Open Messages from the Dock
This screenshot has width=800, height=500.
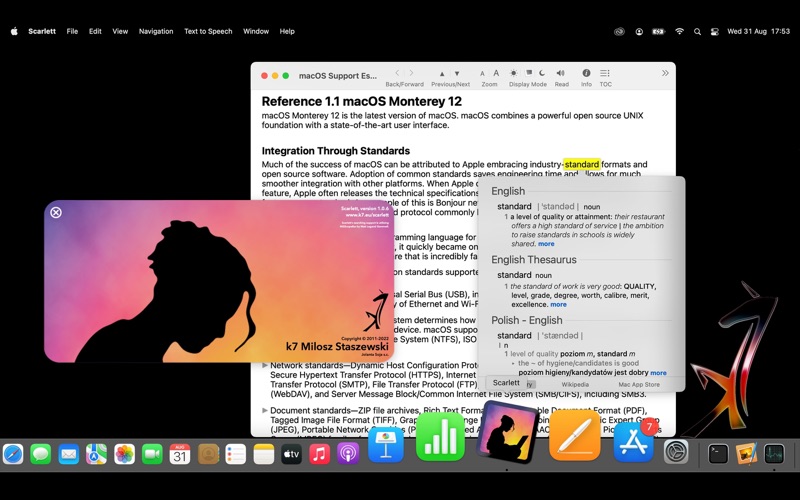click(x=41, y=454)
